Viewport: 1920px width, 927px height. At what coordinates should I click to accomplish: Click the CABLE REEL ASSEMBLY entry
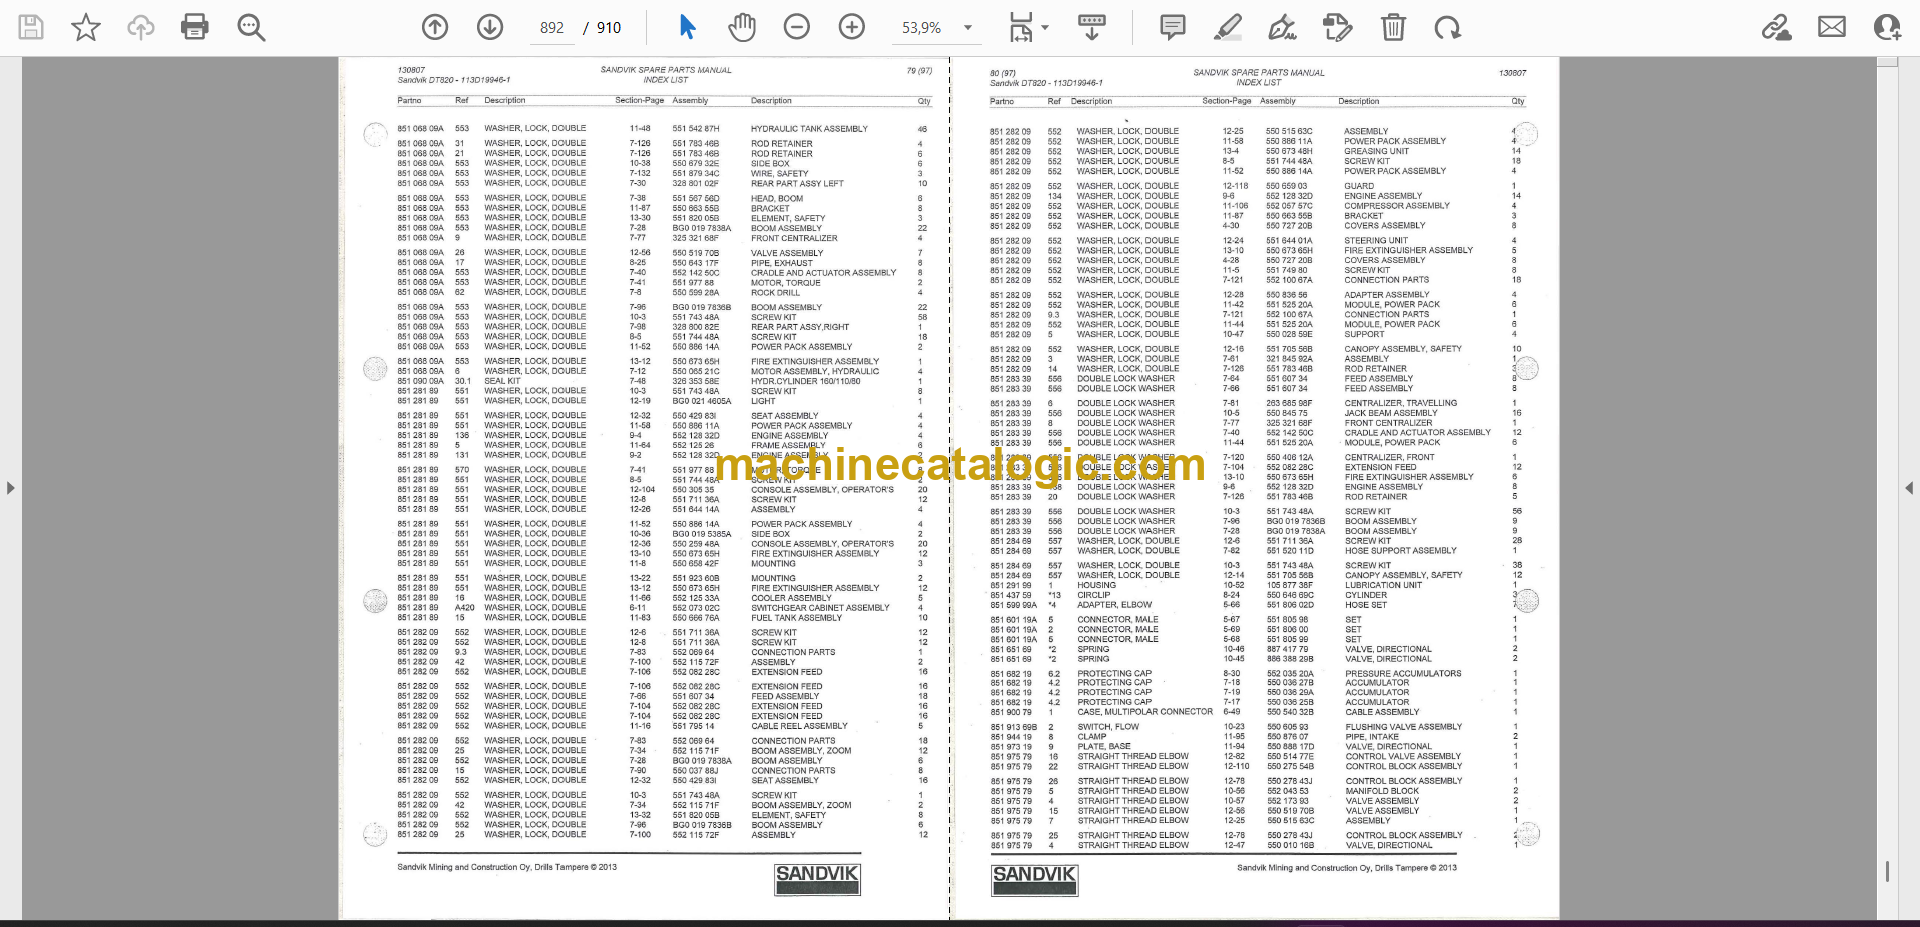tap(799, 726)
